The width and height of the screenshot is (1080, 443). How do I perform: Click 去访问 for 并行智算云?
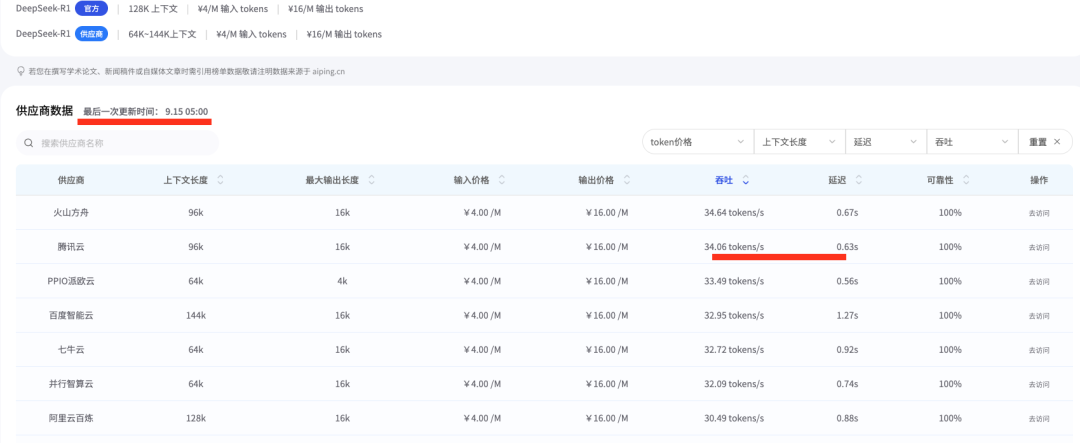[1039, 384]
